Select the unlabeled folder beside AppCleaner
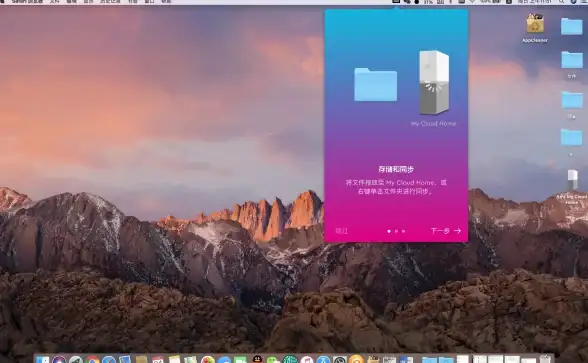 tap(572, 26)
